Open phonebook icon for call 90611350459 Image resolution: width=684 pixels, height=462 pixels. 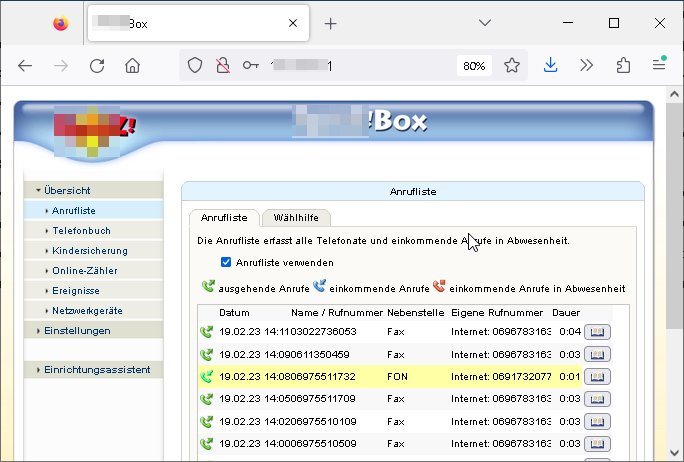tap(597, 354)
